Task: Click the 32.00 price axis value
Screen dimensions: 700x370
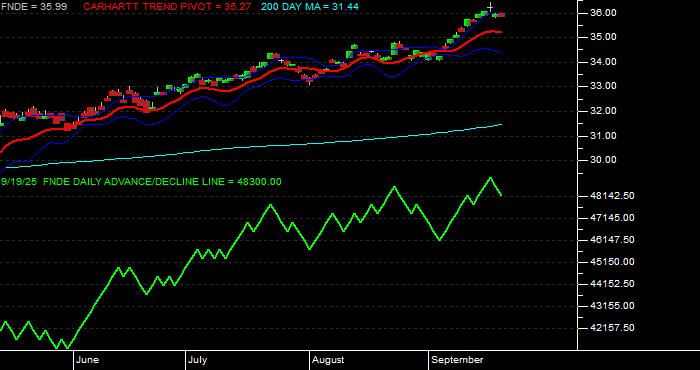Action: (604, 111)
